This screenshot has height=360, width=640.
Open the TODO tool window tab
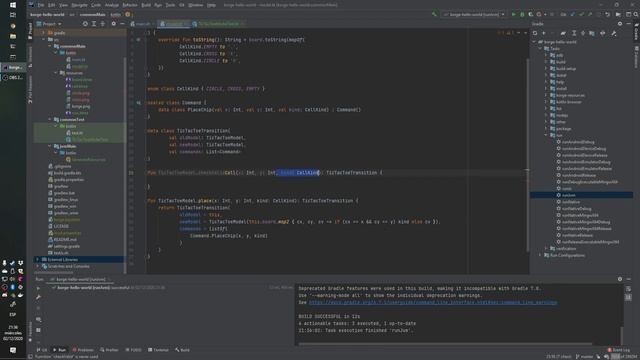(133, 350)
